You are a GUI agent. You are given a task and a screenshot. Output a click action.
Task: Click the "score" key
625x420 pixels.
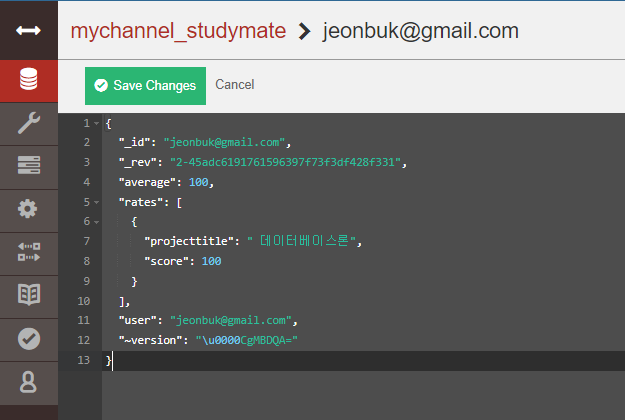pos(166,261)
